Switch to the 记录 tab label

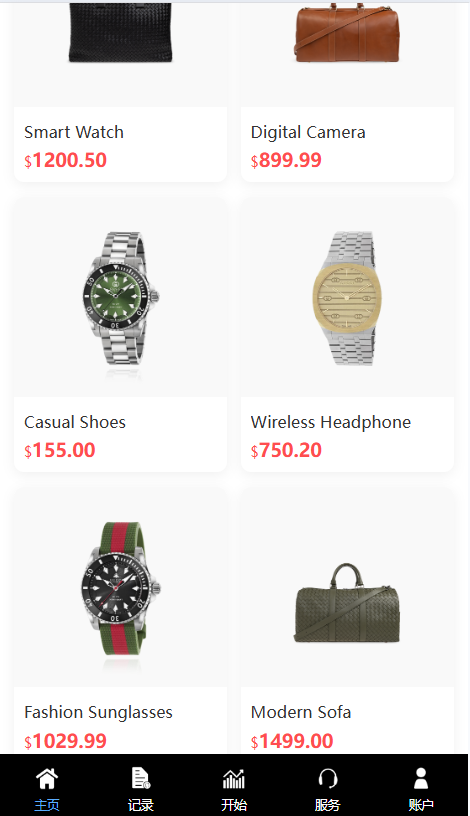click(141, 805)
